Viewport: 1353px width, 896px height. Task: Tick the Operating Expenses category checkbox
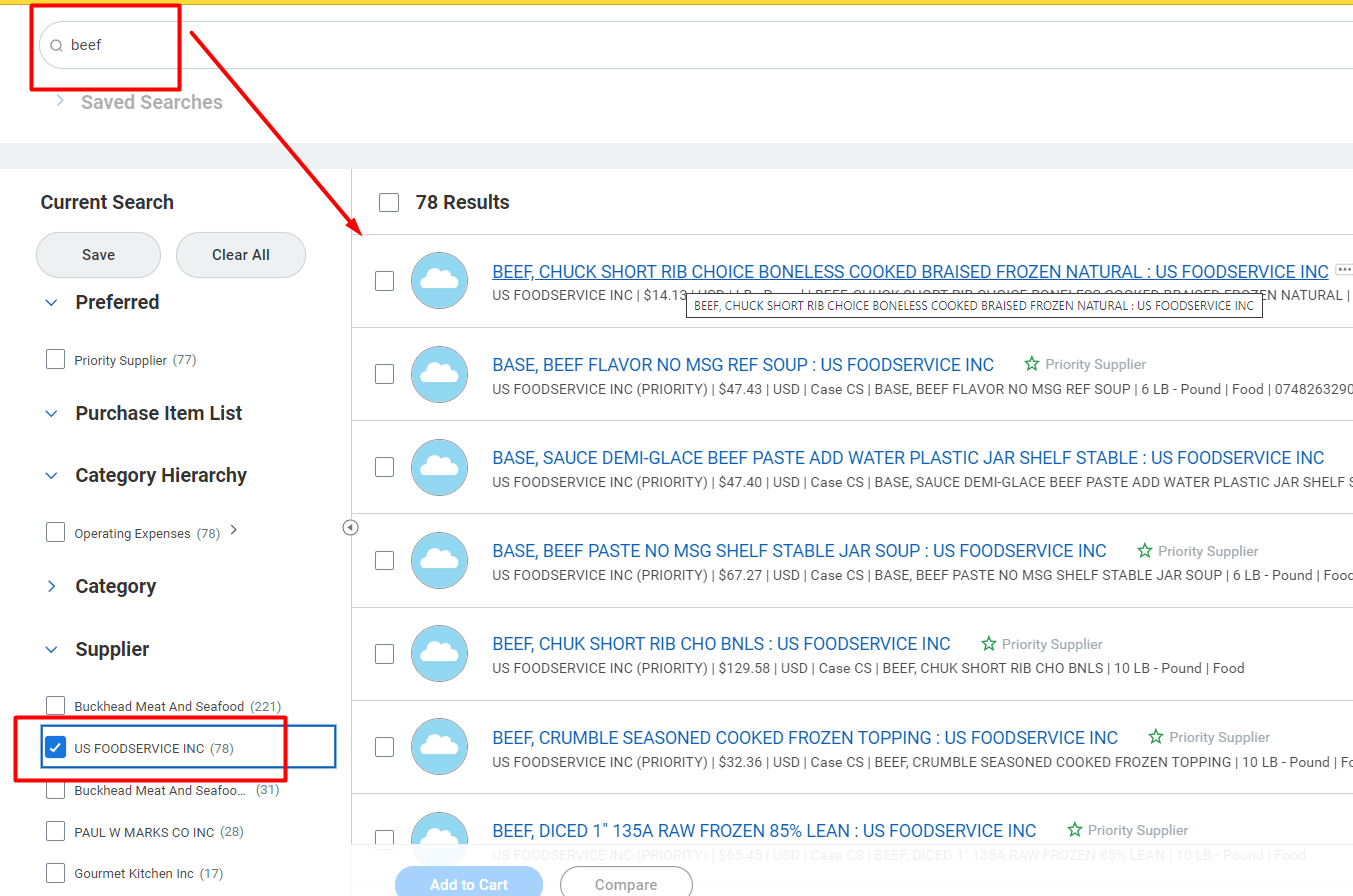coord(56,532)
